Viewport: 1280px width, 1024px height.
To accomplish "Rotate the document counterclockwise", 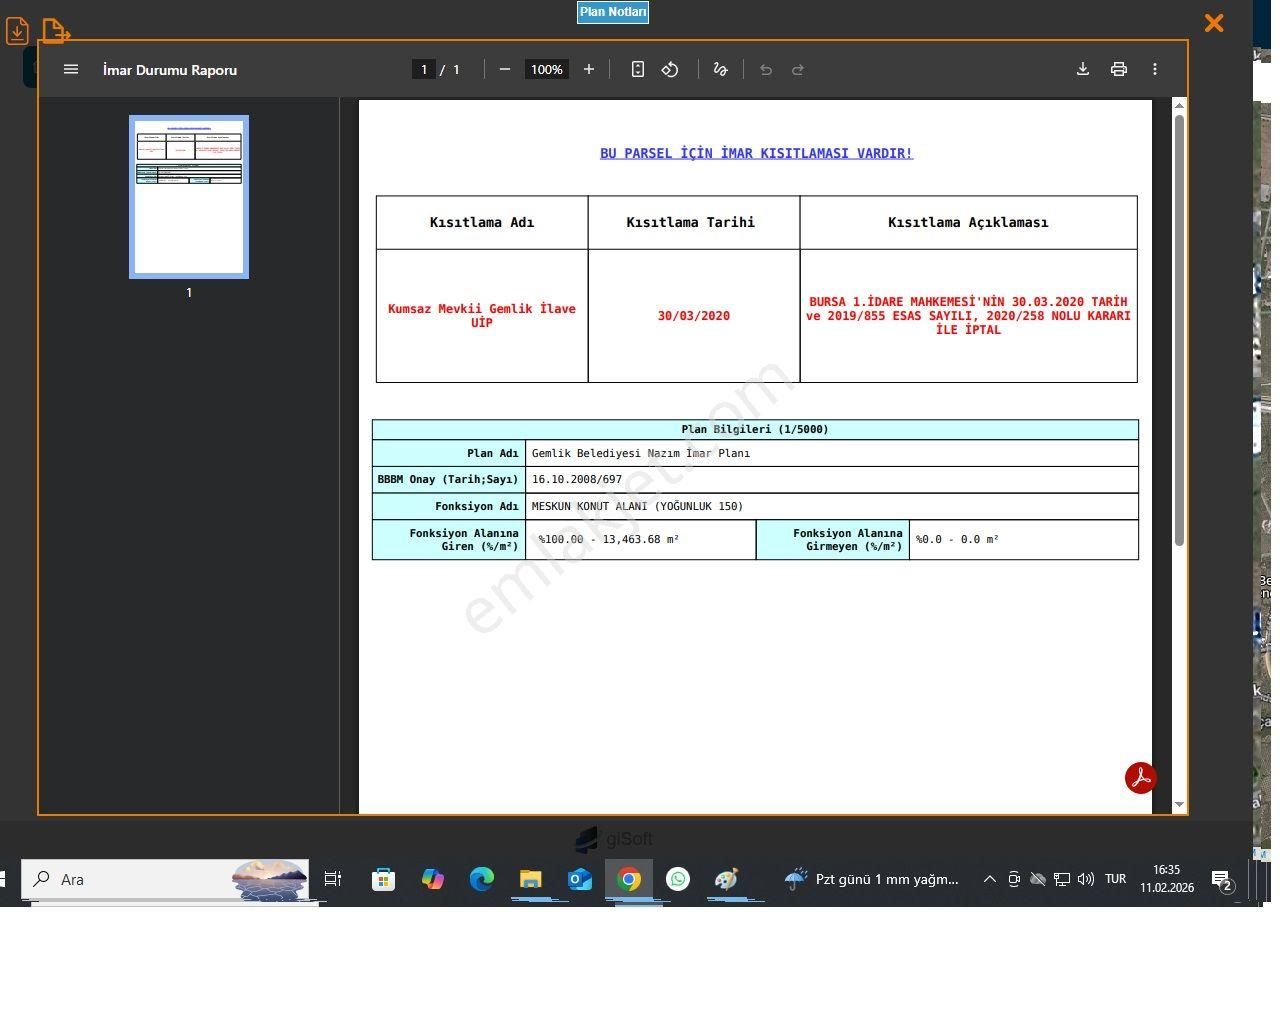I will coord(670,70).
